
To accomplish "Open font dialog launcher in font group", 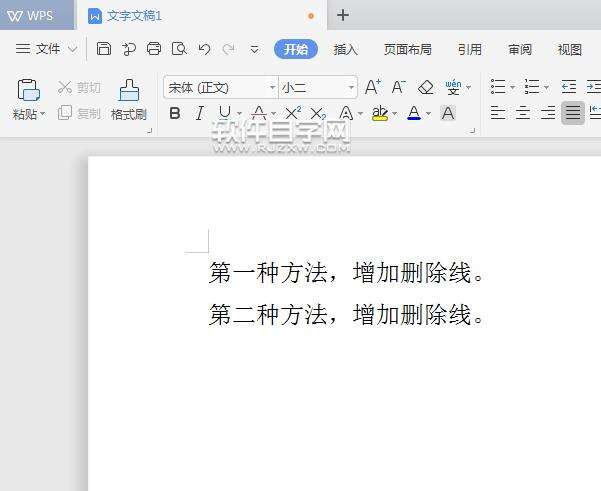I will click(x=473, y=131).
